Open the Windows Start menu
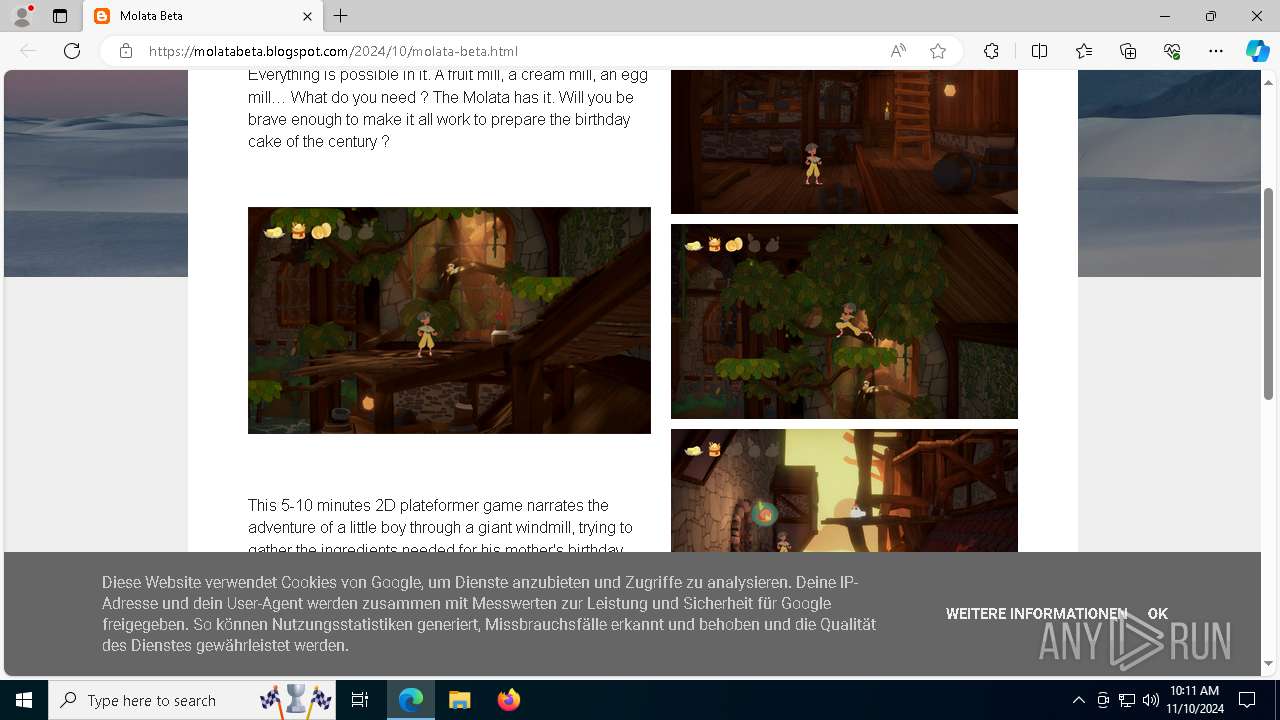Image resolution: width=1280 pixels, height=720 pixels. (24, 700)
